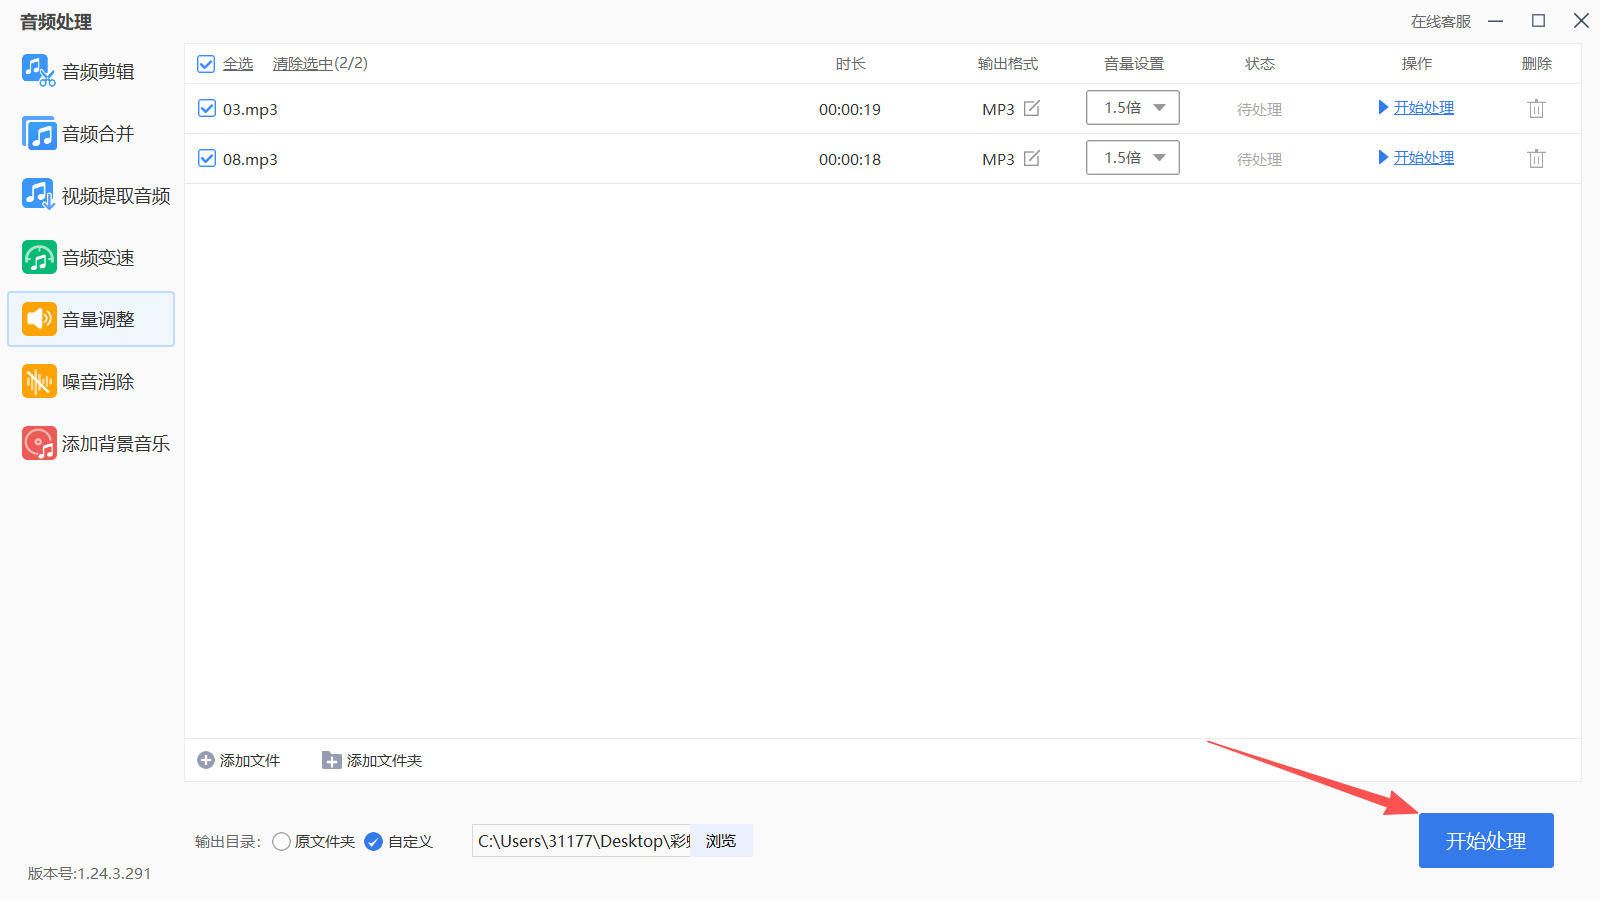Open 视频提取音频 extraction icon
The width and height of the screenshot is (1600, 900).
click(x=39, y=195)
